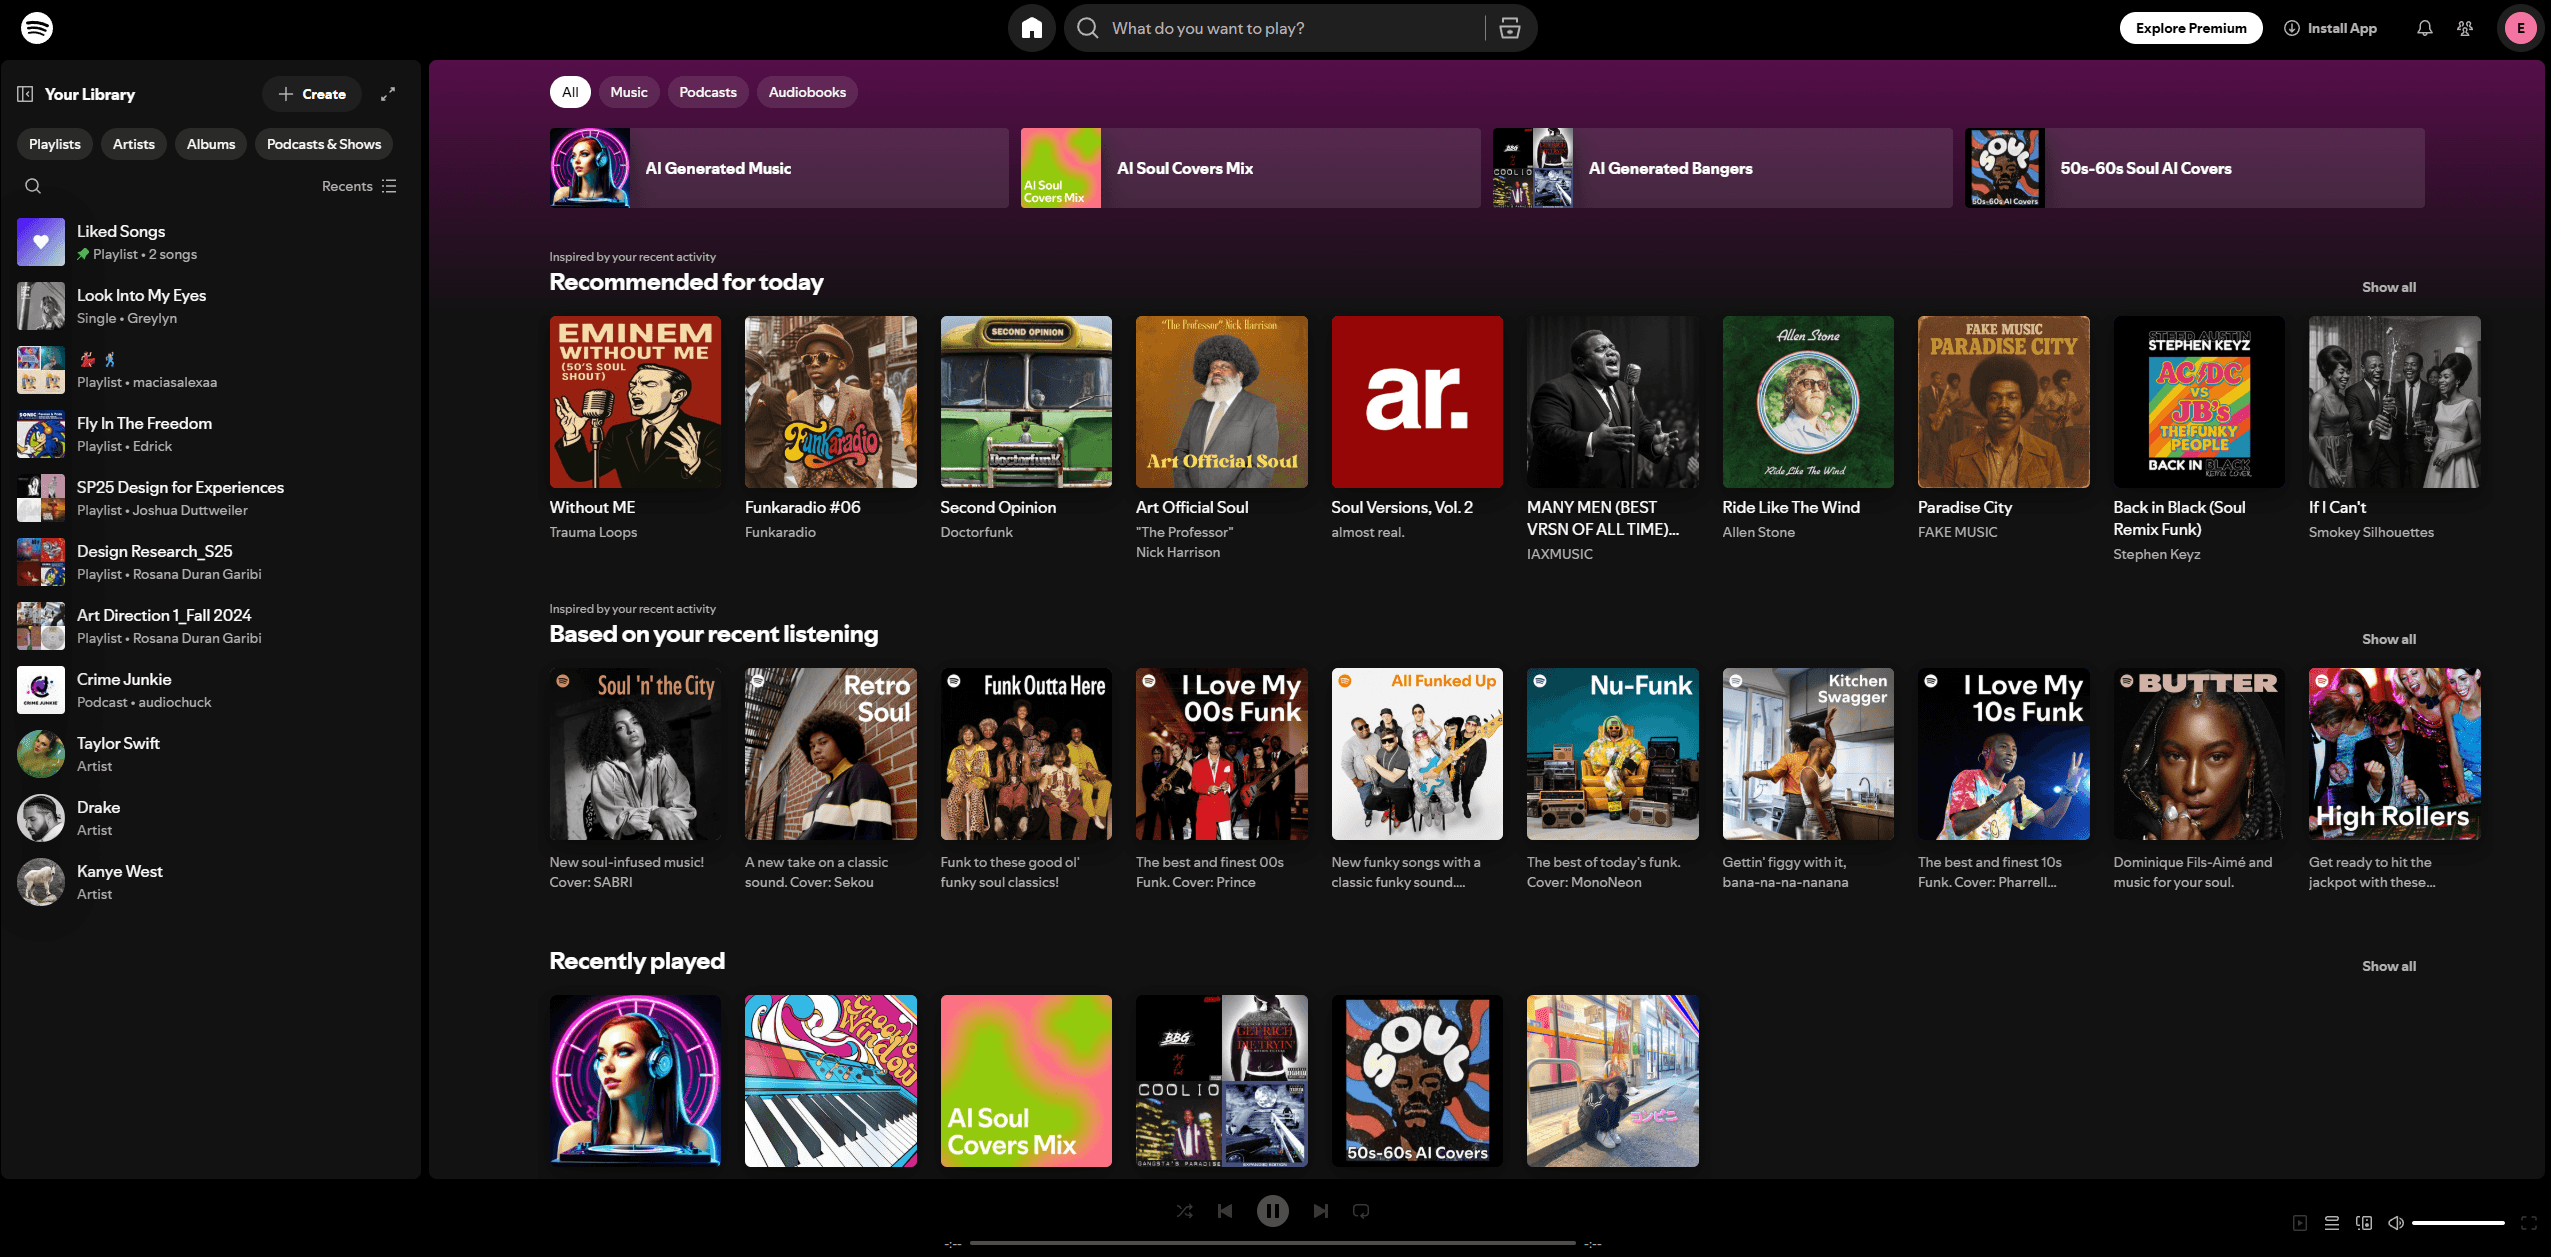Go to Spotify Home via house icon

pyautogui.click(x=1031, y=28)
